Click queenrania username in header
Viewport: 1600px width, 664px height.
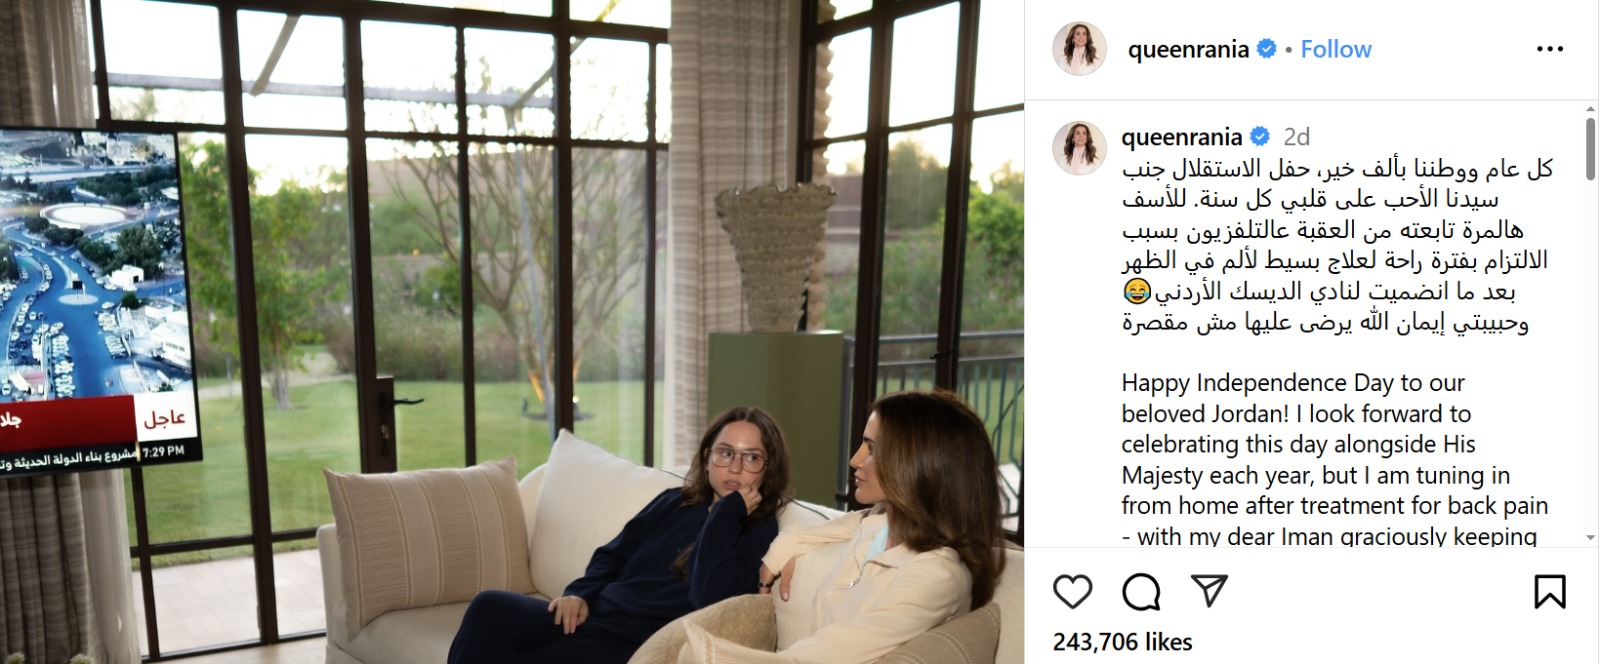coord(1188,49)
